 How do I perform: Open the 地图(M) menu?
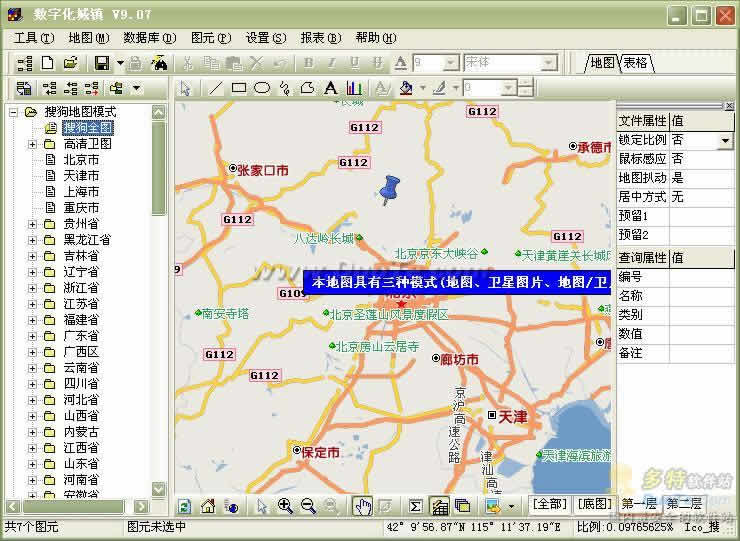point(88,38)
